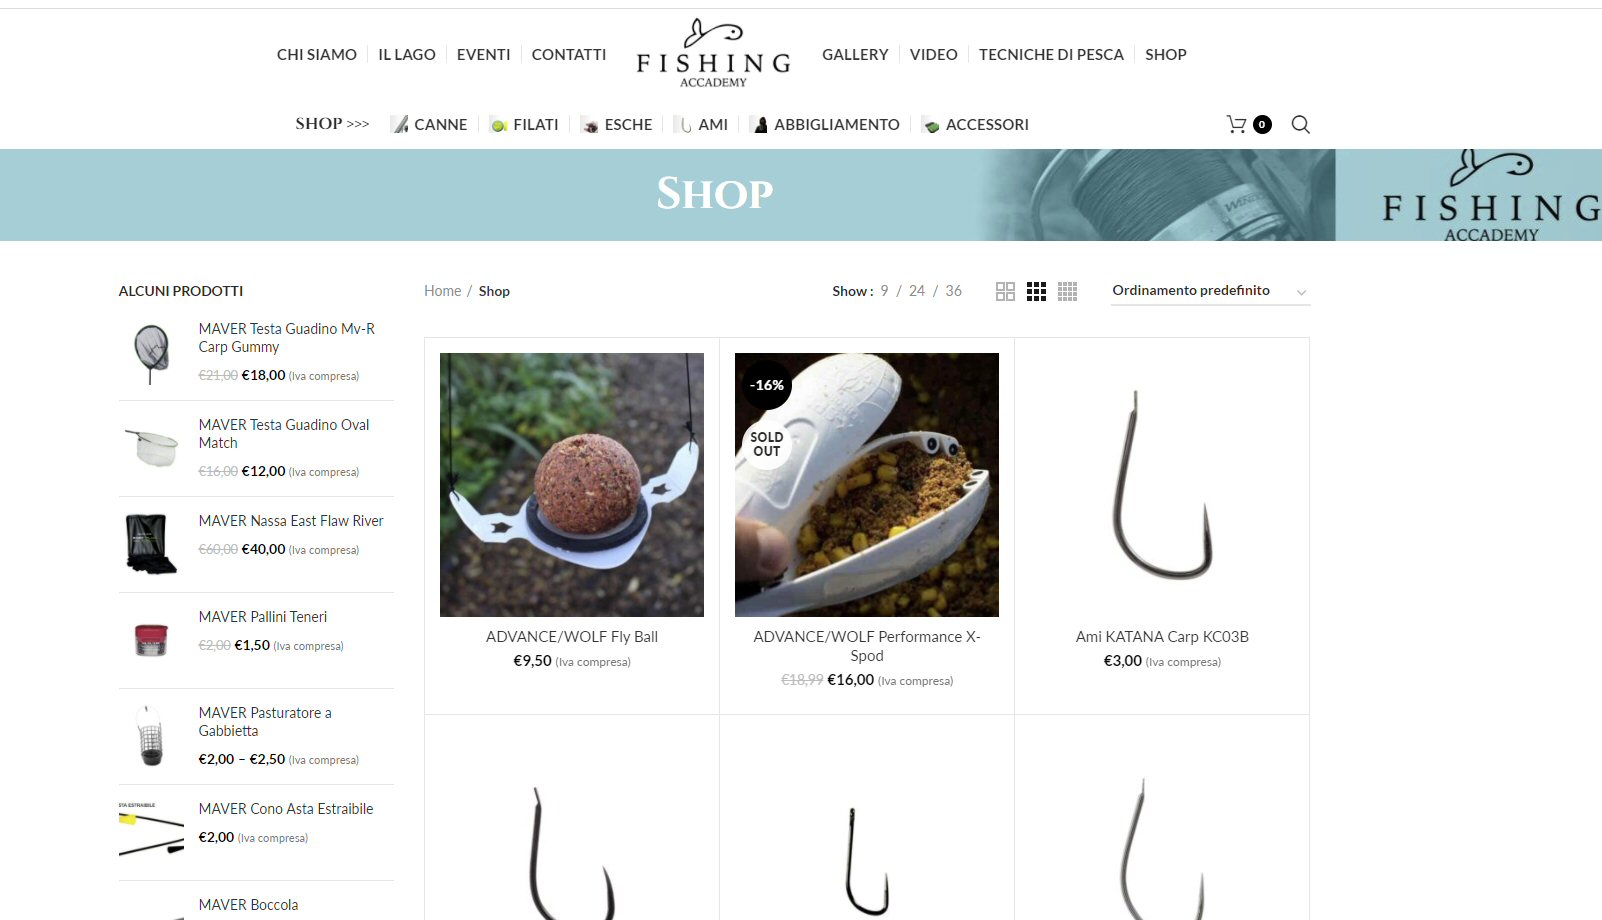The width and height of the screenshot is (1602, 920).
Task: Open the ESCHE bait category
Action: (617, 124)
